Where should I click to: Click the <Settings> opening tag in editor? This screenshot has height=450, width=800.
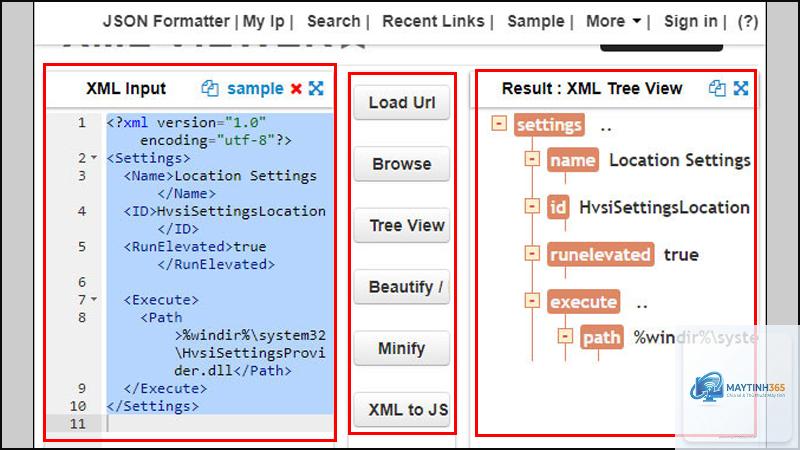pos(148,158)
